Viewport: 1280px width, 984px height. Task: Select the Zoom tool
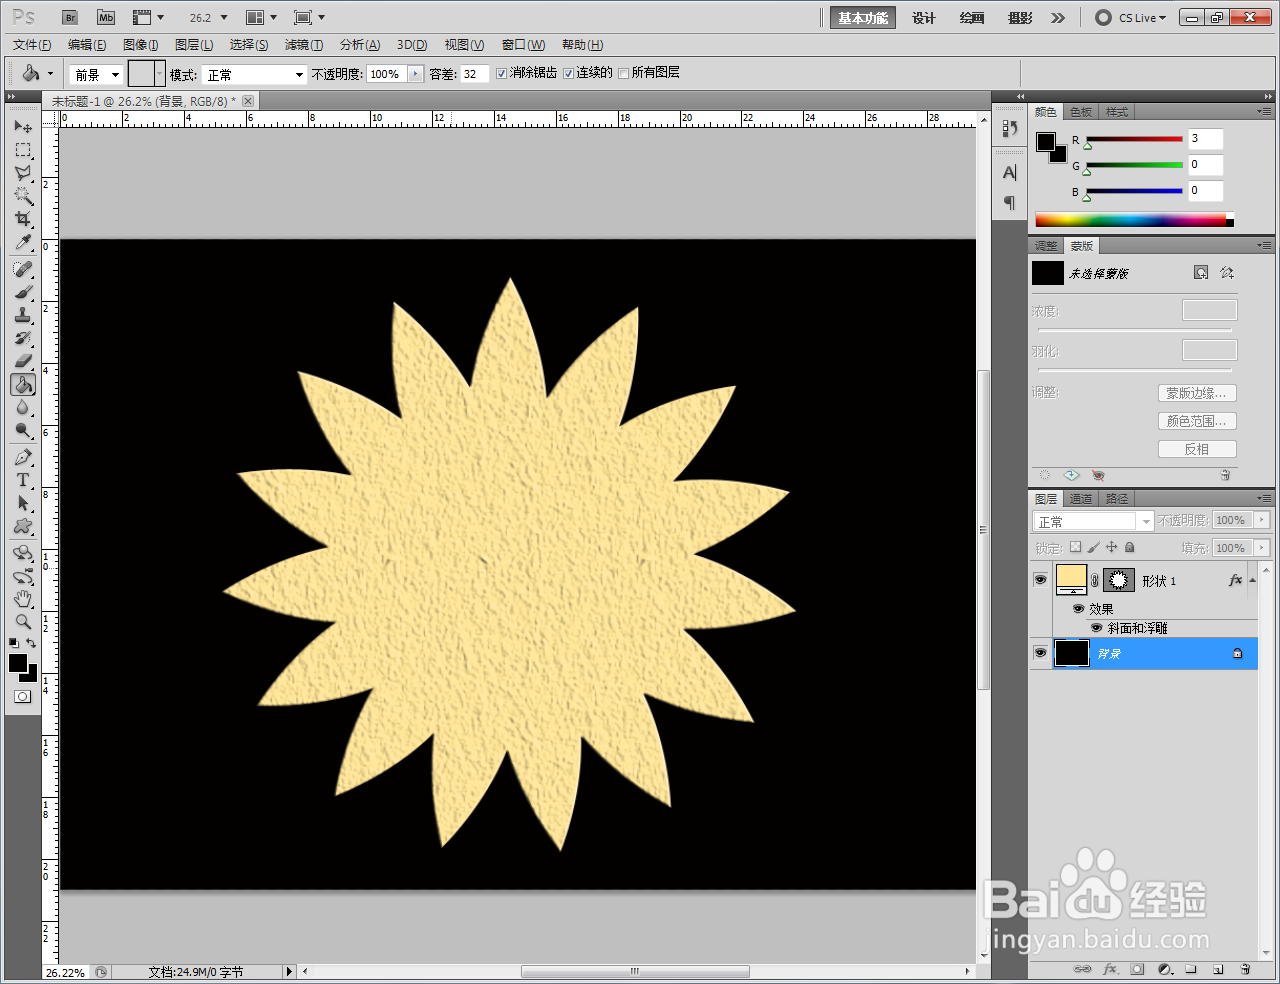point(23,622)
